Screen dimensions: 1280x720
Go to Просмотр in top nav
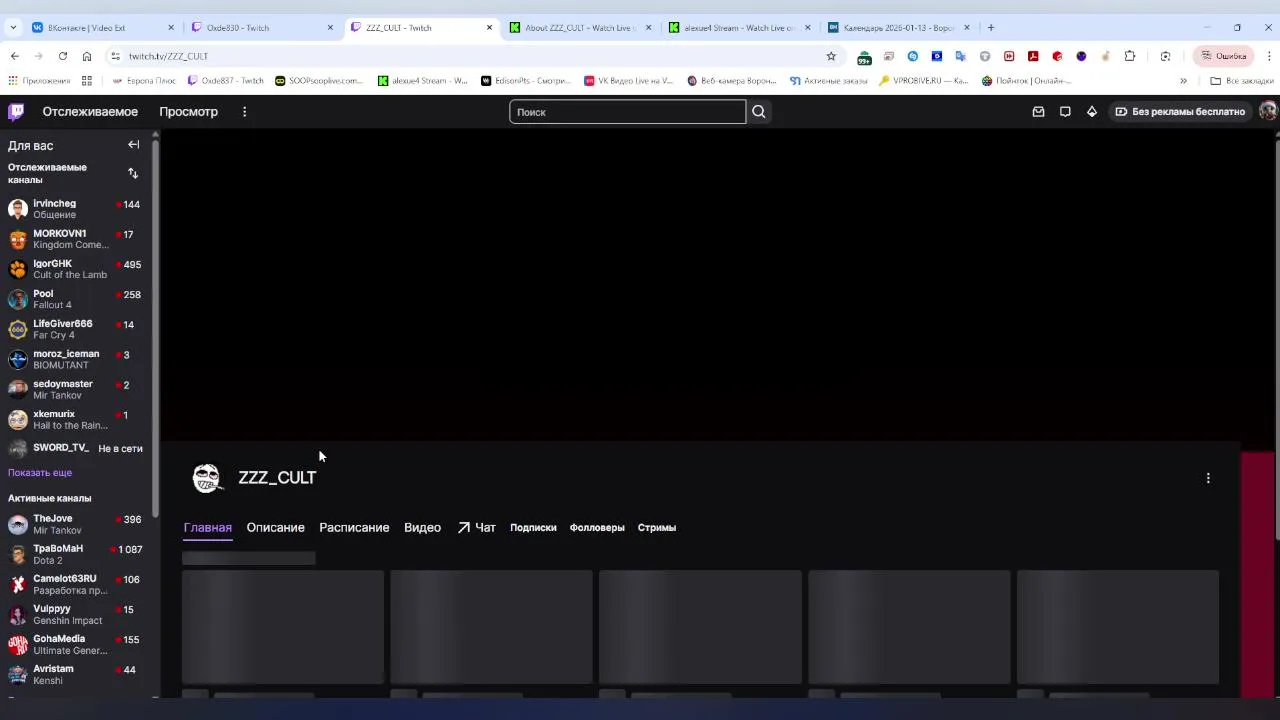[188, 111]
